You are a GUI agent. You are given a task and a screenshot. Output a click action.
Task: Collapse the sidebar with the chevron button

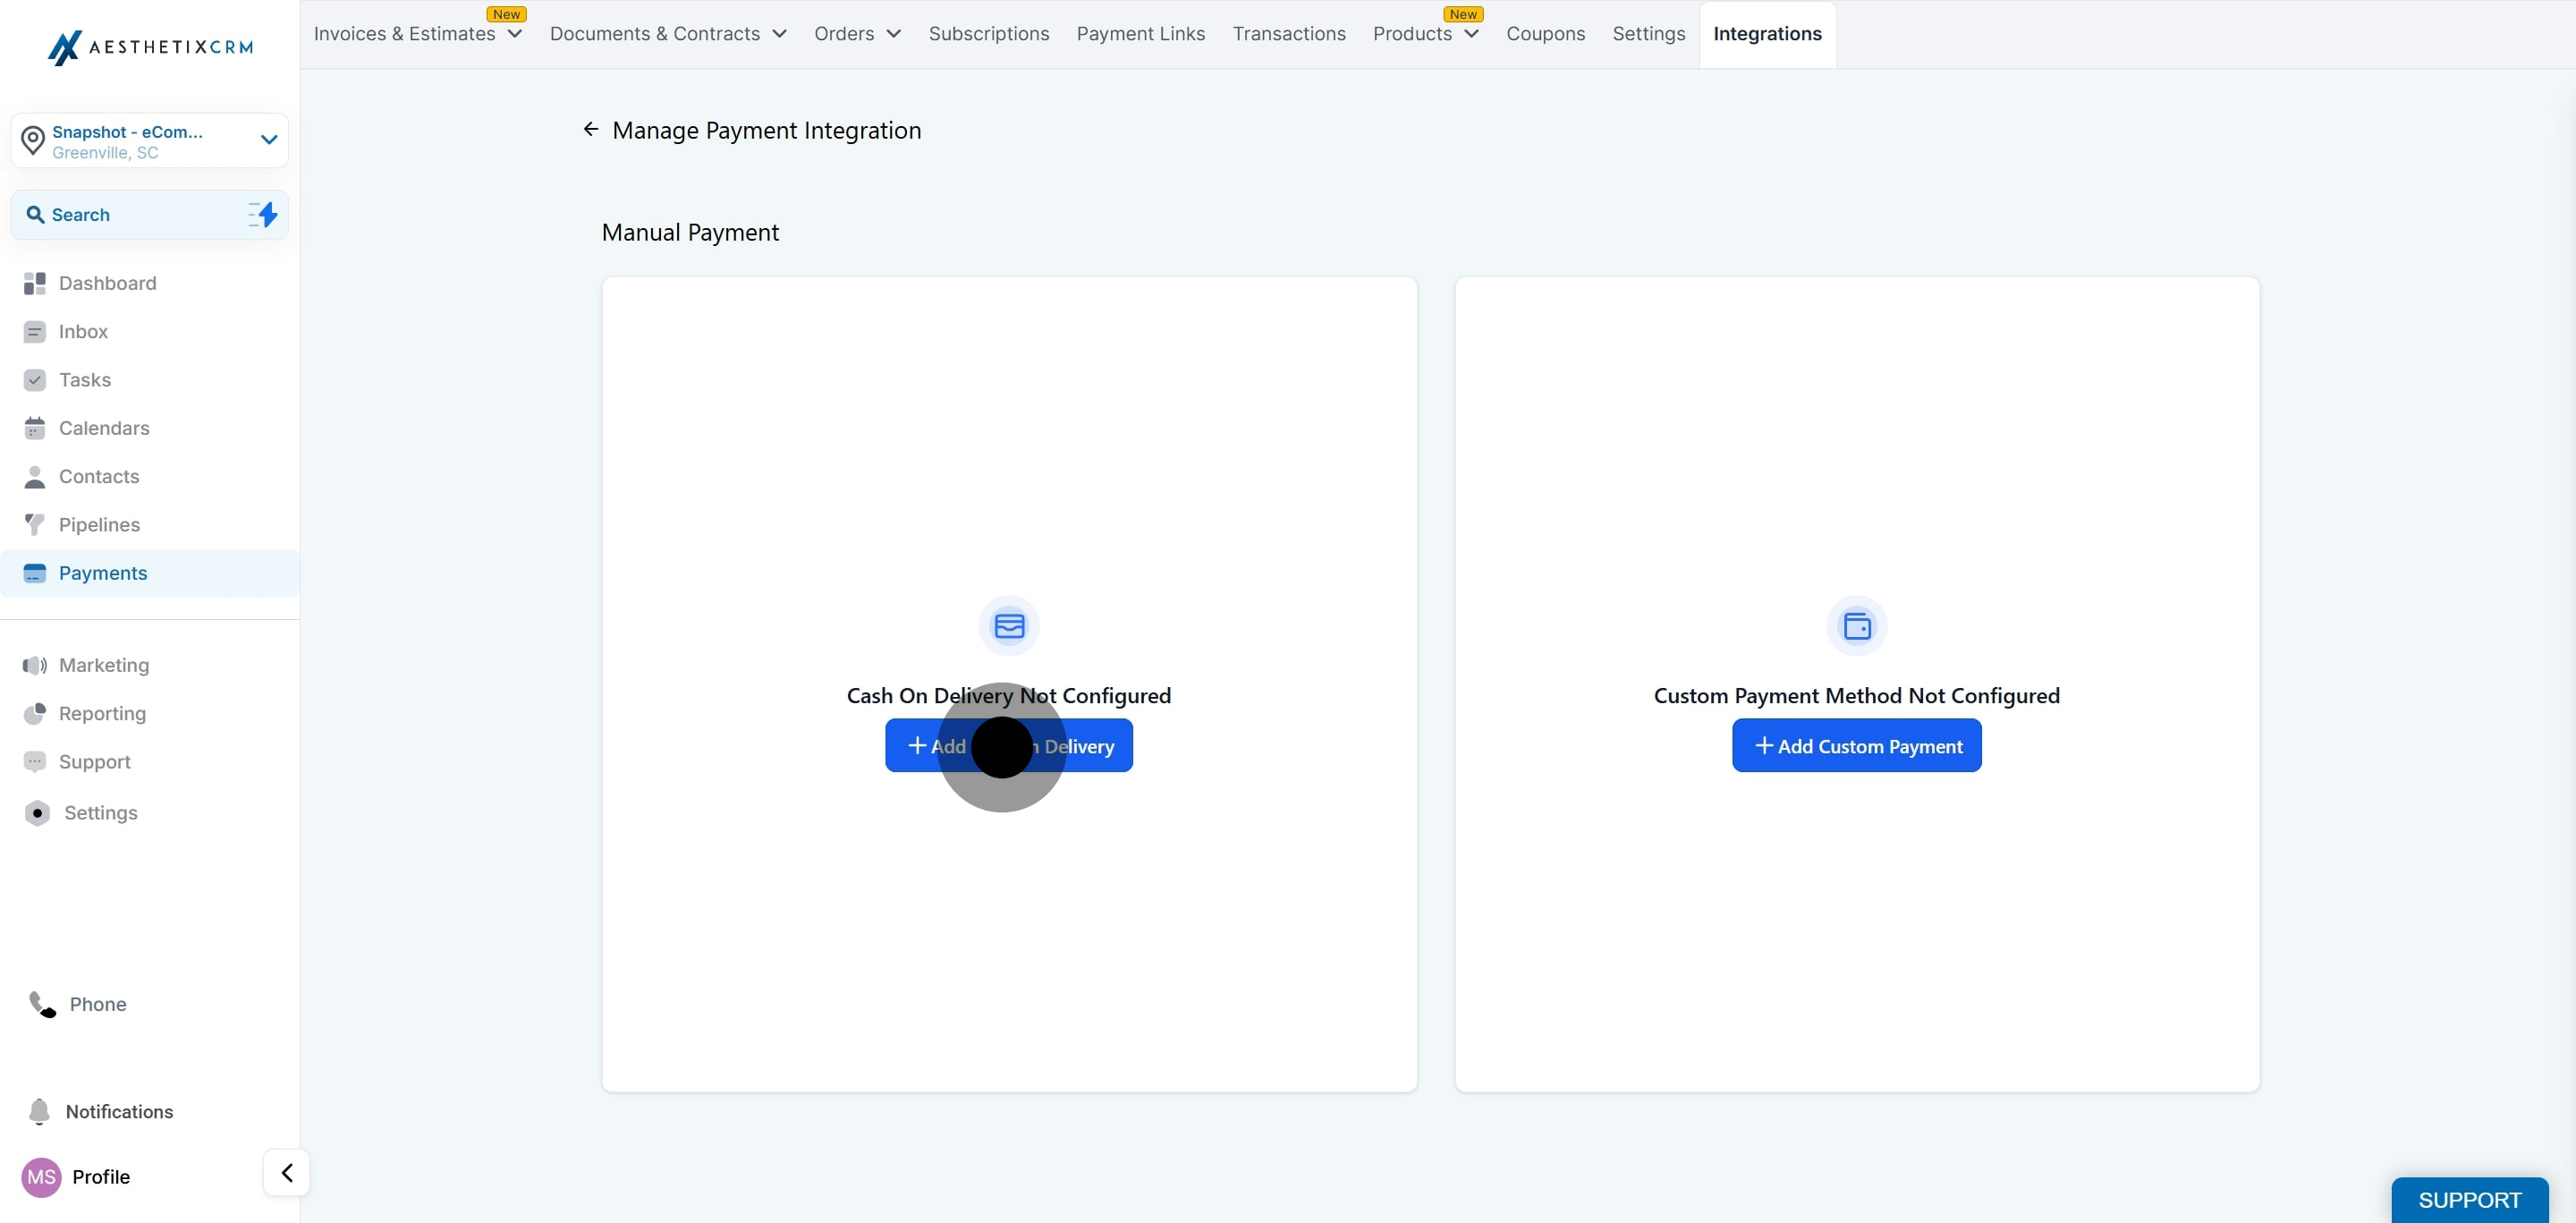tap(286, 1172)
